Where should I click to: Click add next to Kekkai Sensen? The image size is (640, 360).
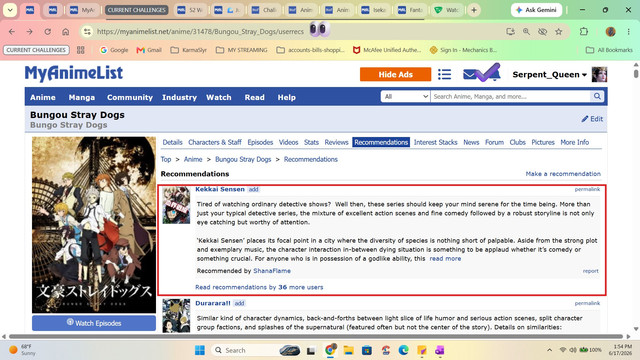point(253,189)
